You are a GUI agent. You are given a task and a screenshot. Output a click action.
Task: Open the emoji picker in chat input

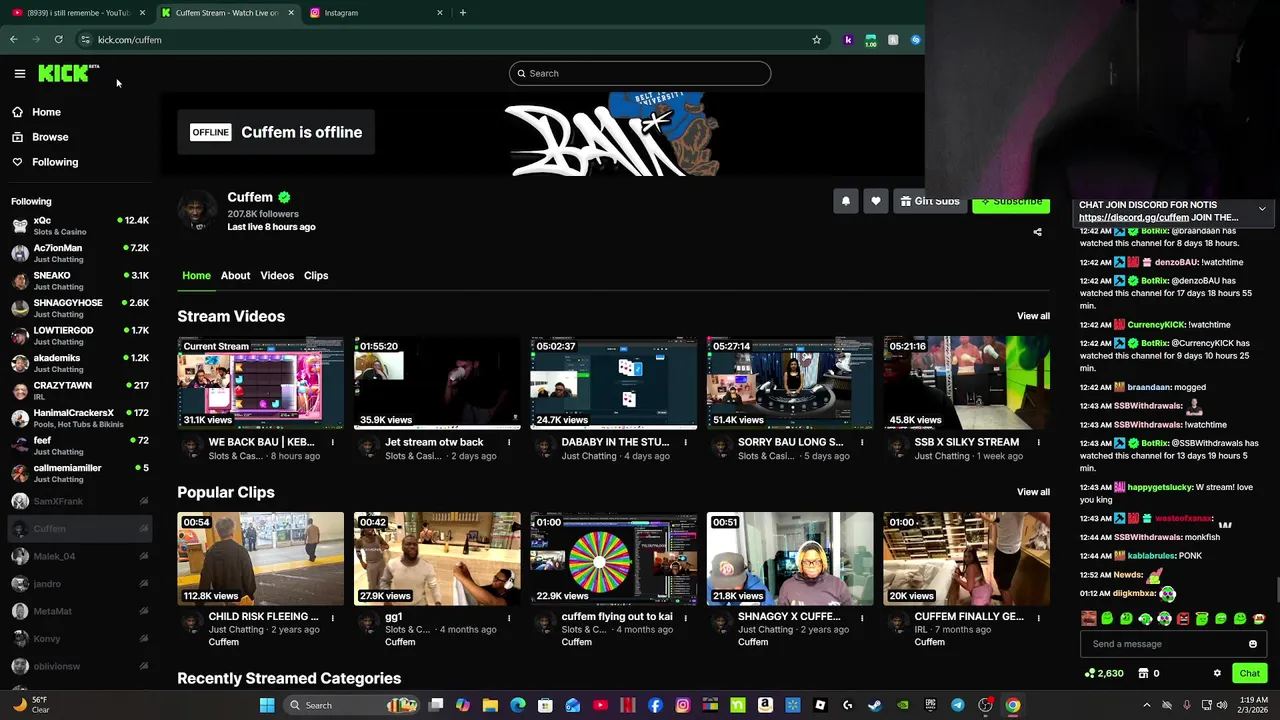tap(1252, 644)
